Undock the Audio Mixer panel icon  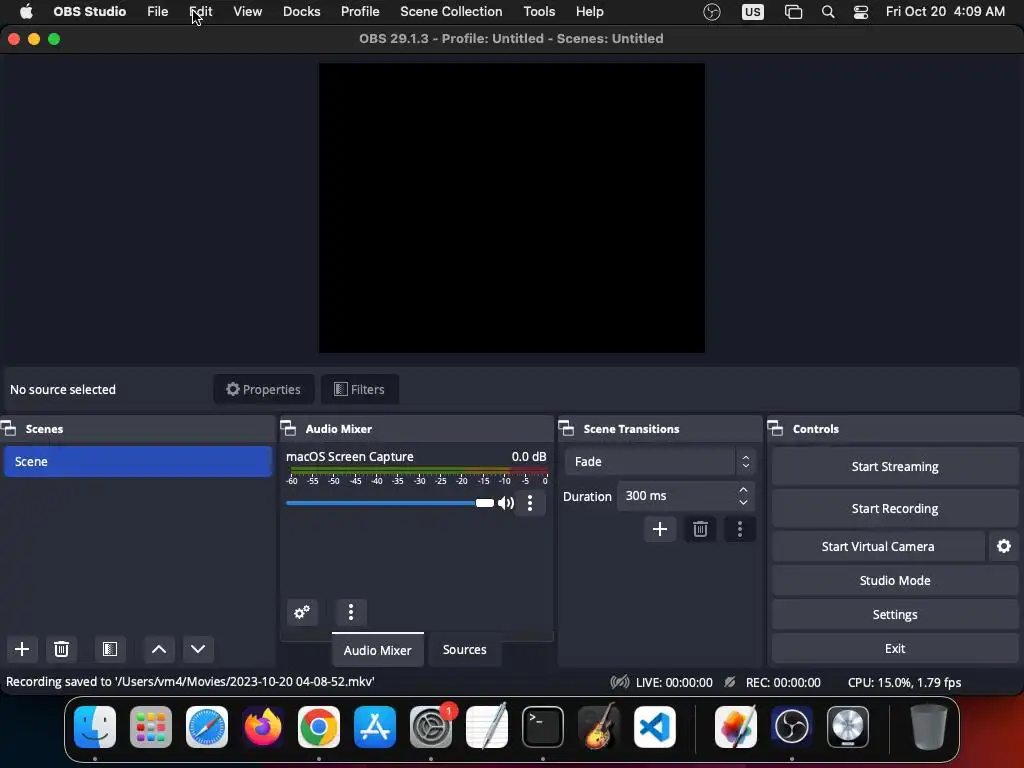(288, 429)
